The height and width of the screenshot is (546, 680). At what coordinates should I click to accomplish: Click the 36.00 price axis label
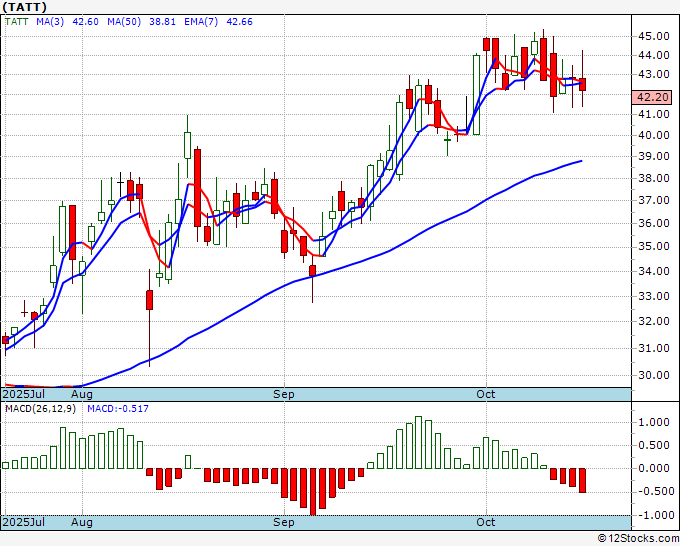[654, 223]
